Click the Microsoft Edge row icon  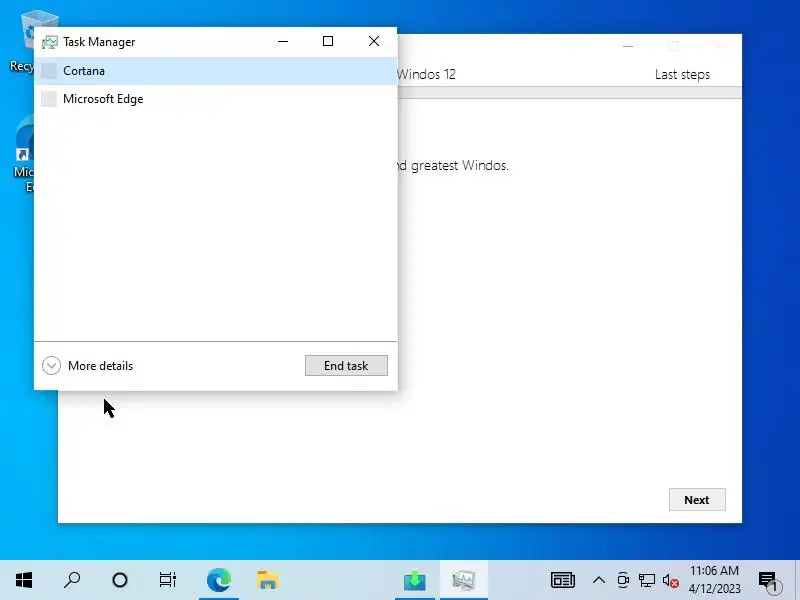49,99
